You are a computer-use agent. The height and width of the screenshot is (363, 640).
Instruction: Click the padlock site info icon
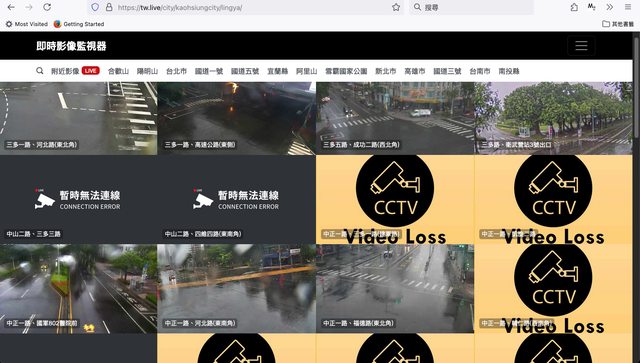[x=109, y=7]
